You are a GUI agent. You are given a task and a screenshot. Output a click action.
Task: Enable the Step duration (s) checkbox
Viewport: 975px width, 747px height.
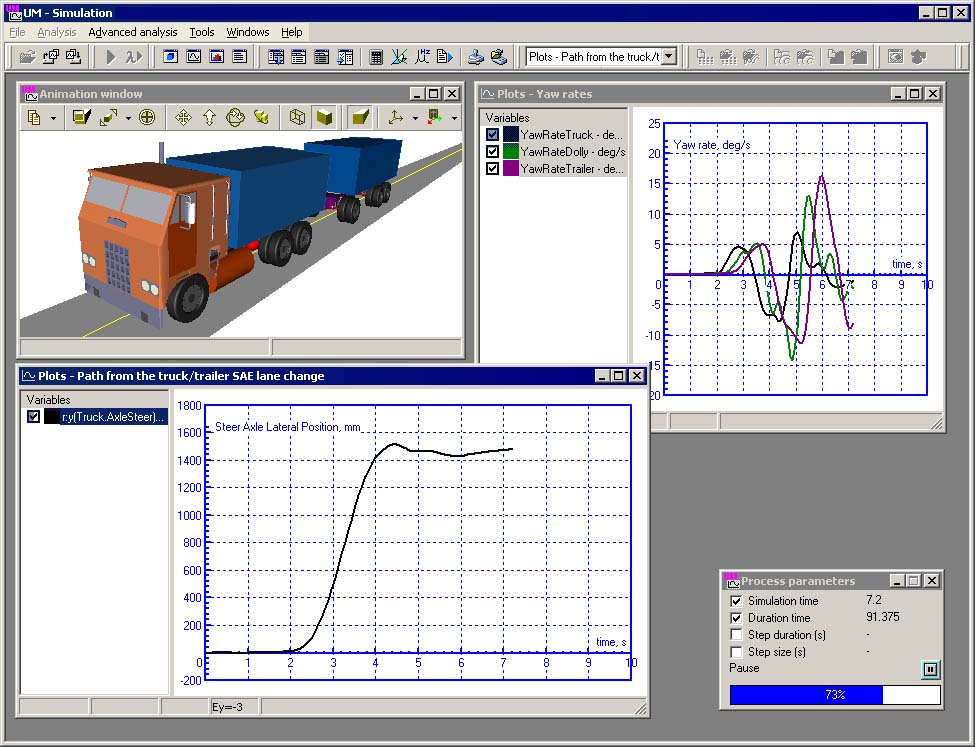click(737, 635)
